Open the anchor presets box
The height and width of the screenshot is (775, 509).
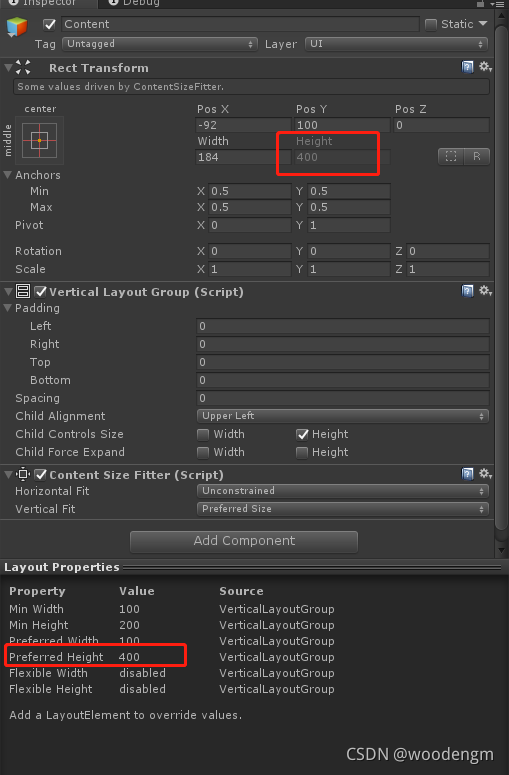pyautogui.click(x=40, y=140)
